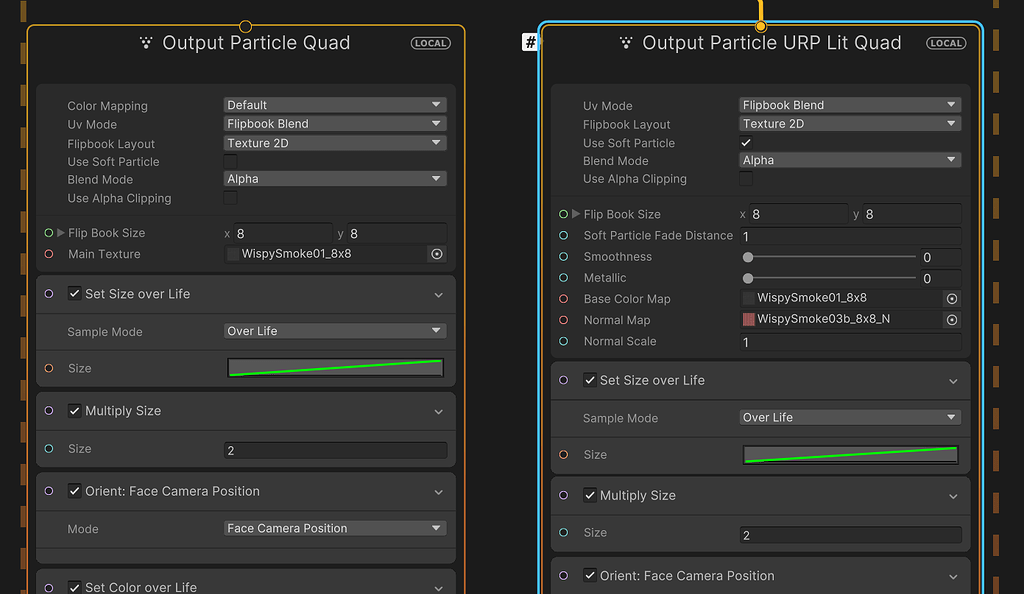Collapse the Orient Face Camera Position block

[x=438, y=491]
